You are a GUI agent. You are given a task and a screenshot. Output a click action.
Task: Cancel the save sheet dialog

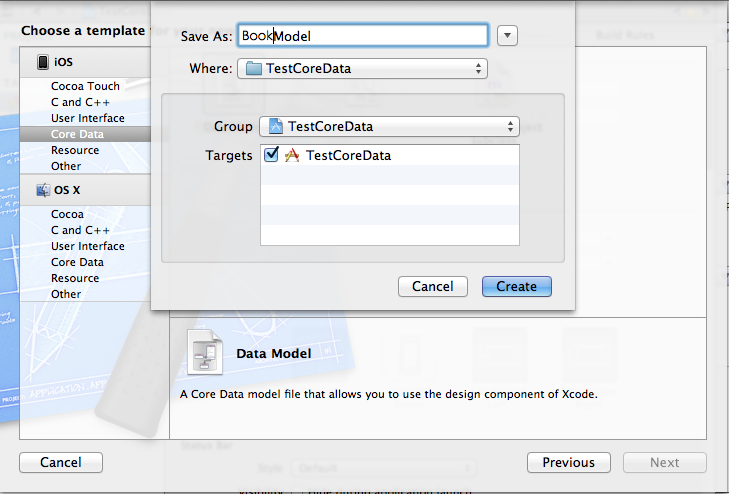point(433,286)
